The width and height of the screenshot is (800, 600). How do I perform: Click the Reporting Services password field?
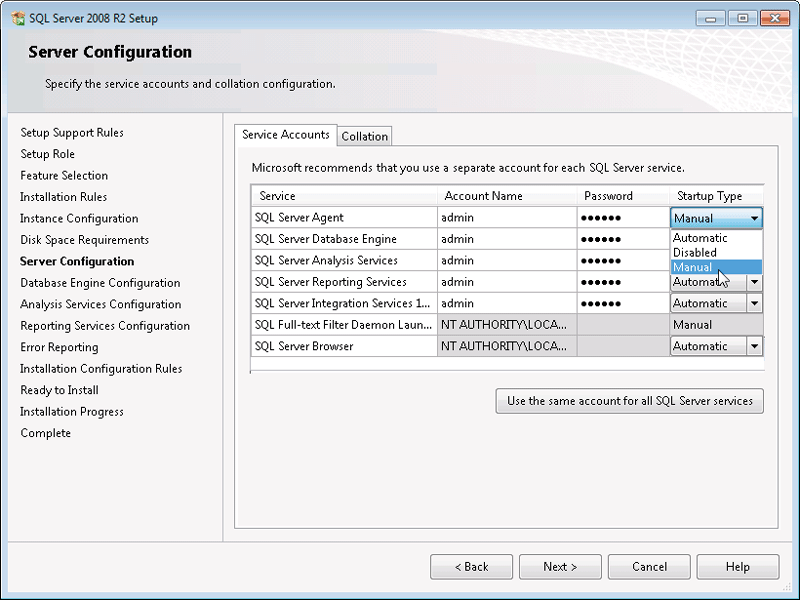621,283
